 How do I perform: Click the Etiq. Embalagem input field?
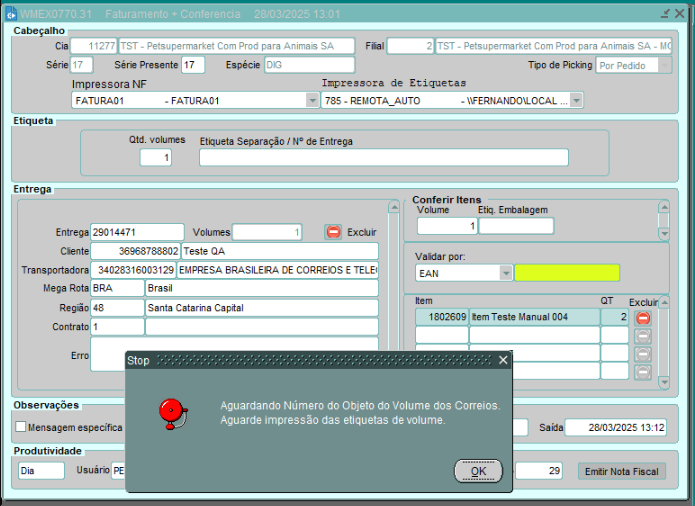(515, 226)
